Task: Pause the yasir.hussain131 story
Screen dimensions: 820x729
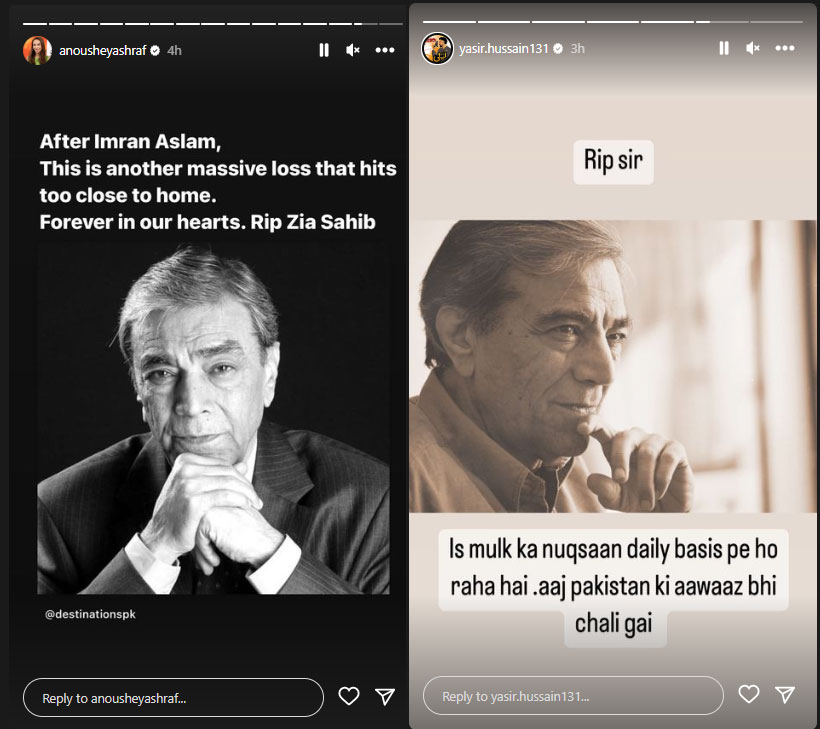Action: (x=724, y=48)
